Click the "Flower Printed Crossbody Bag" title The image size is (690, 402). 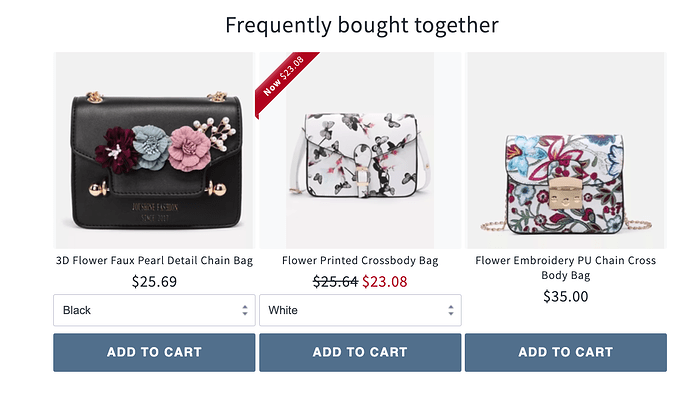coord(360,261)
